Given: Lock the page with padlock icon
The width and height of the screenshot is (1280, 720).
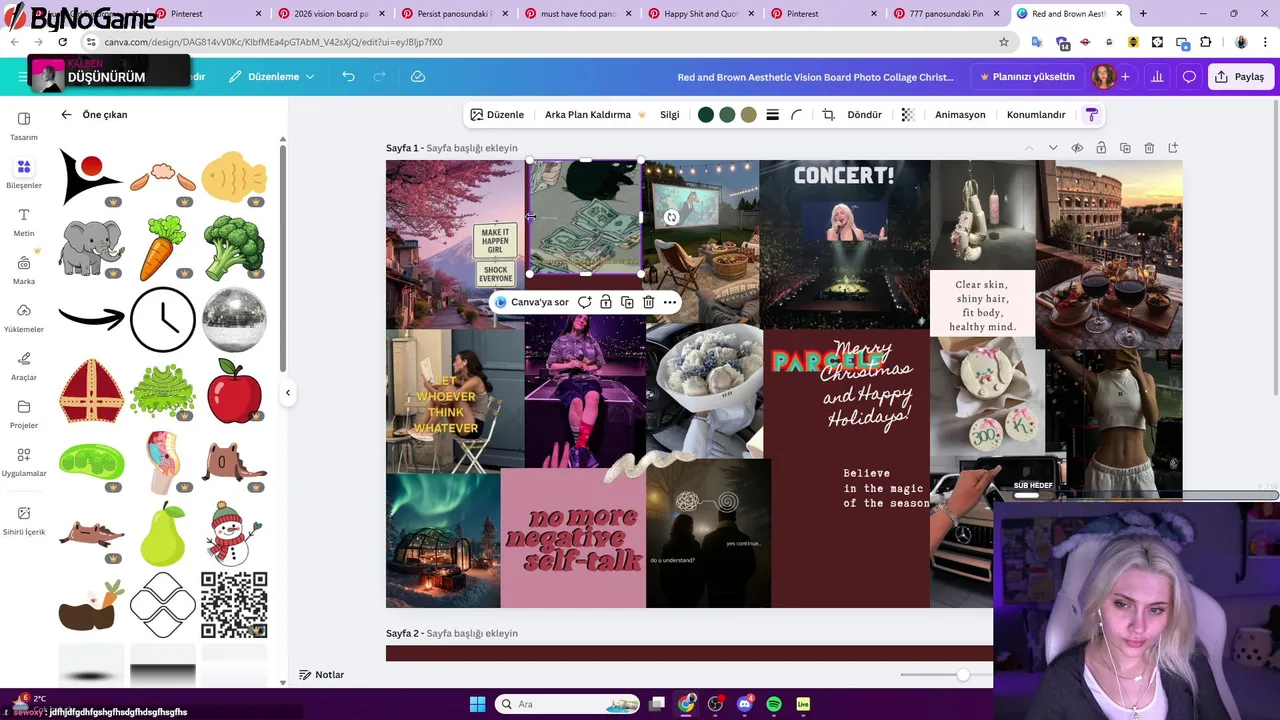Looking at the screenshot, I should (1101, 148).
